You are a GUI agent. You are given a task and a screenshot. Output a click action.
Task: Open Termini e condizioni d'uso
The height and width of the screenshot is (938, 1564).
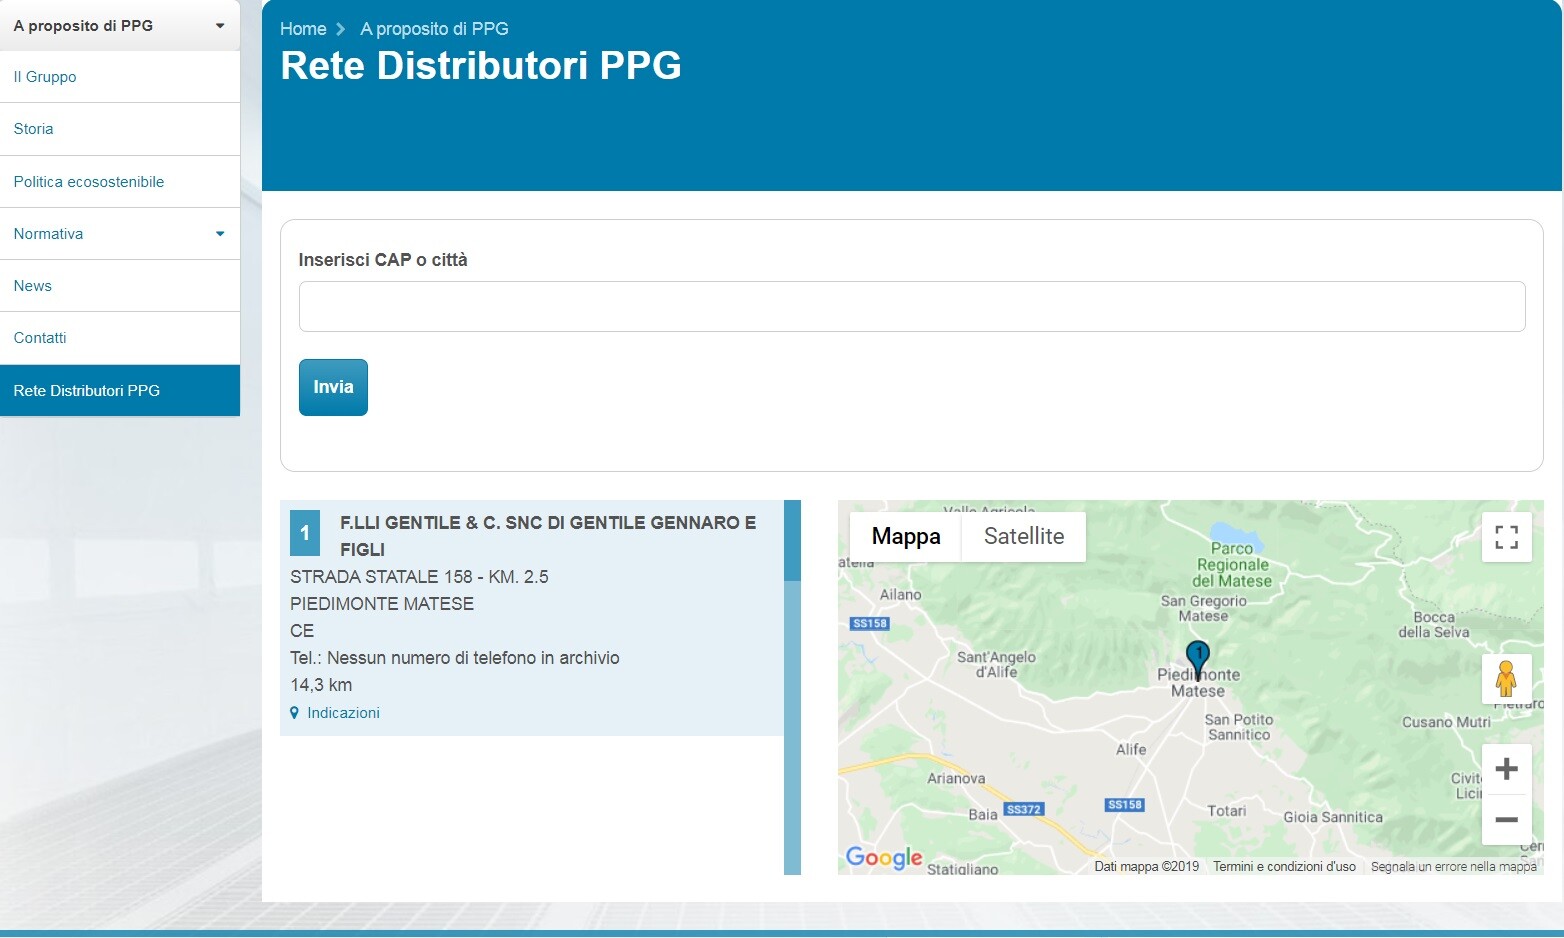coord(1285,866)
